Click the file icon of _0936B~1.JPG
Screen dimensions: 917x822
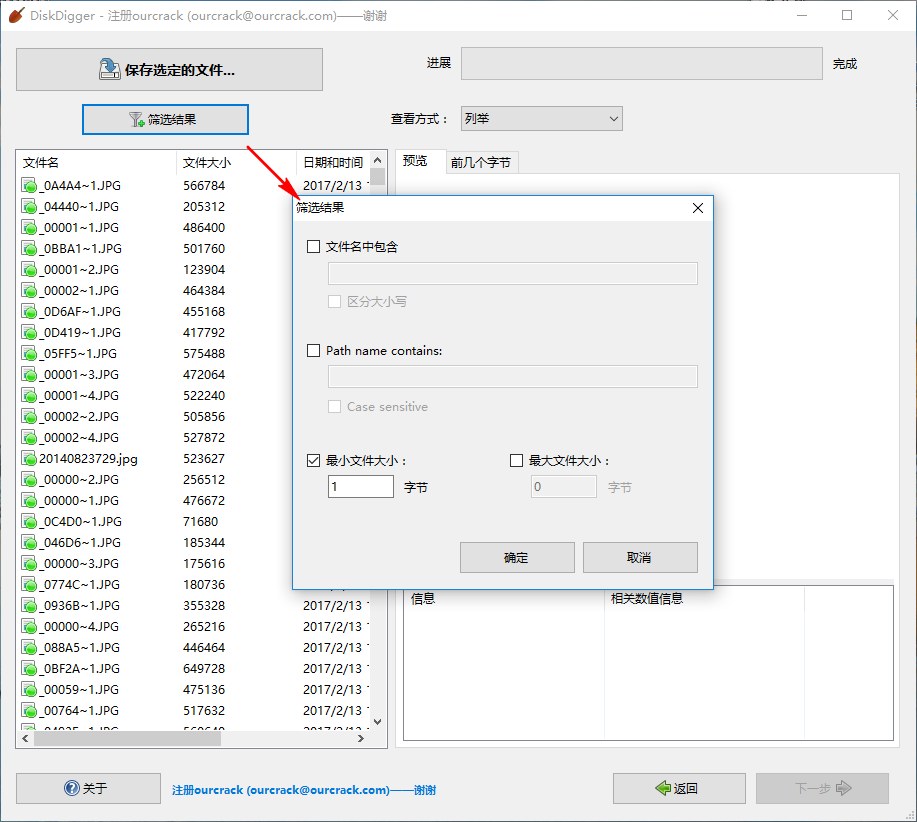(x=29, y=606)
